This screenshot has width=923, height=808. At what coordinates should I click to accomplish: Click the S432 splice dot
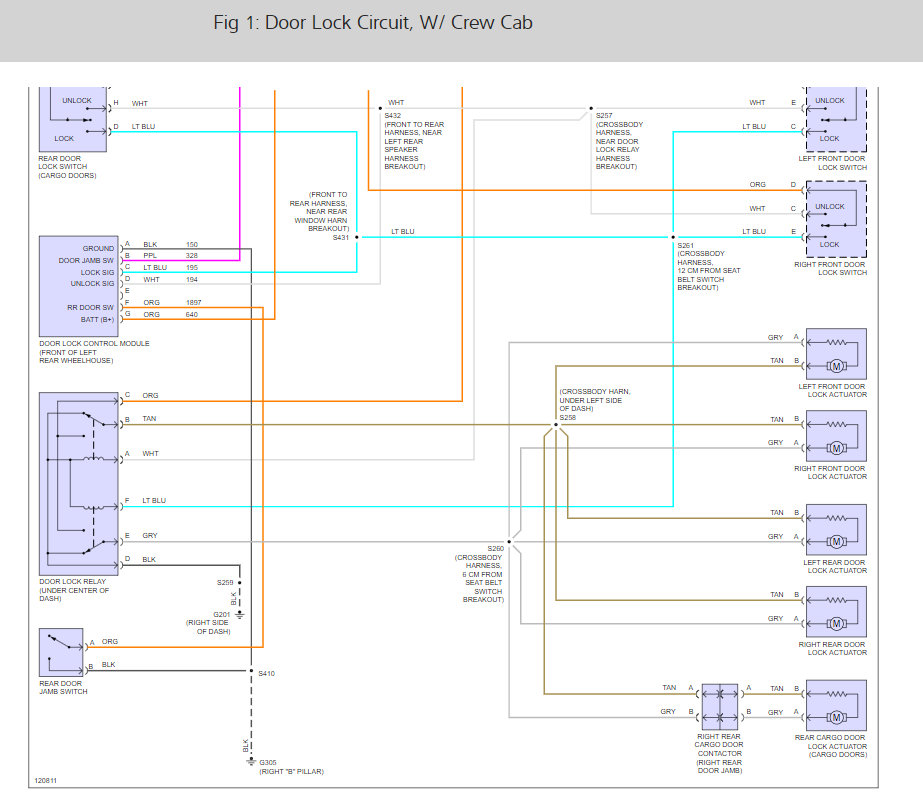[380, 108]
